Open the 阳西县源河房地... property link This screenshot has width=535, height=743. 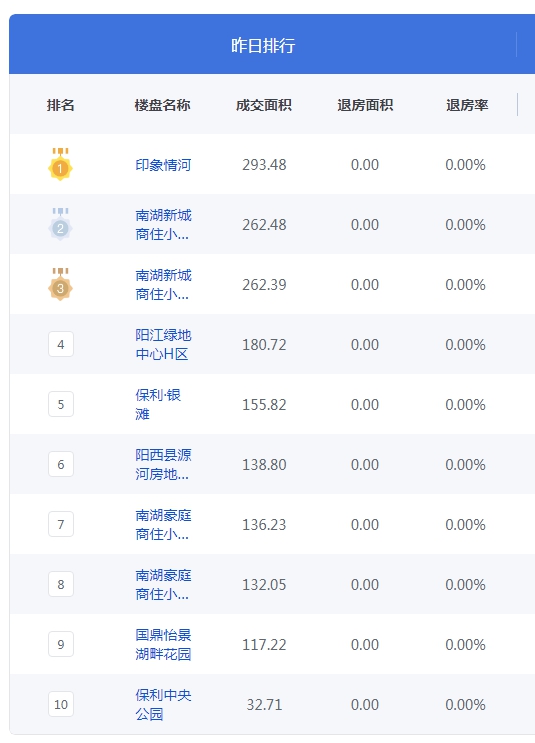click(x=163, y=464)
